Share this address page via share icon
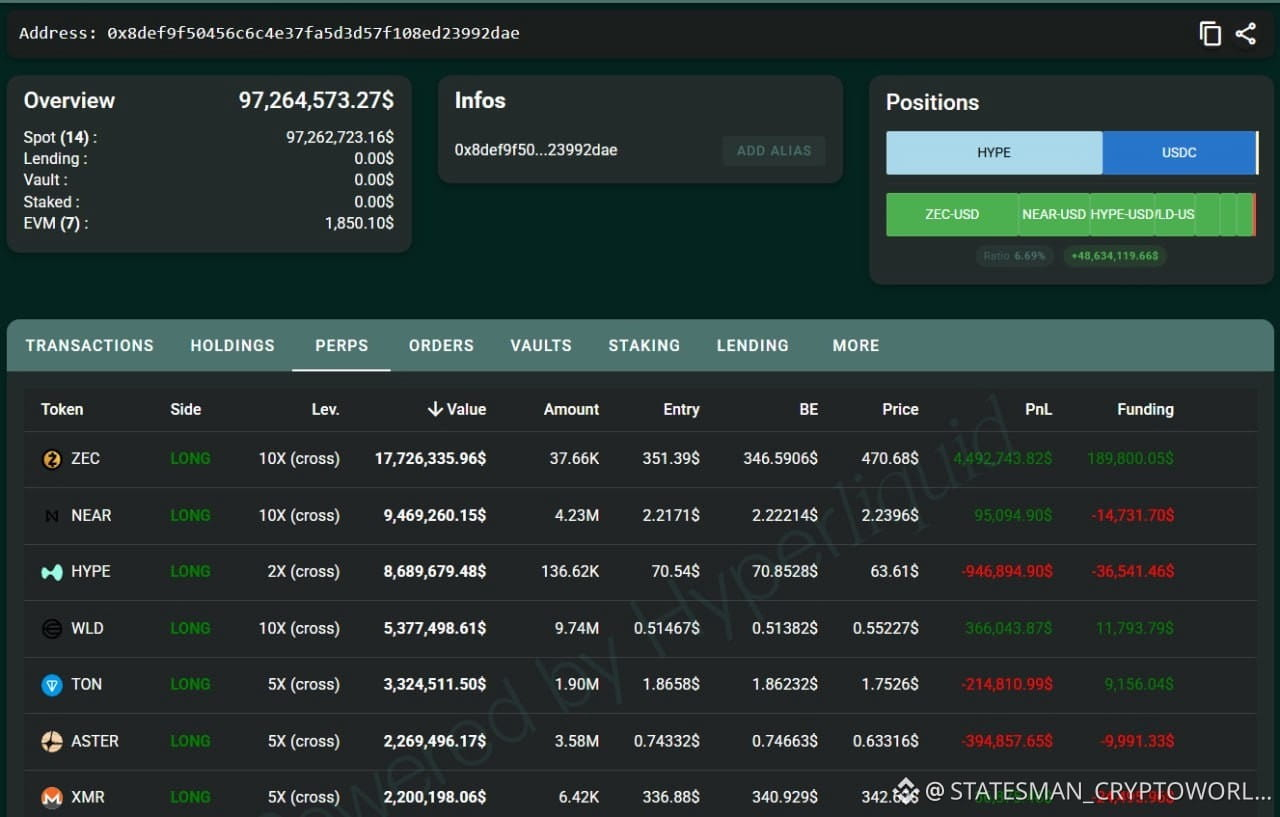This screenshot has width=1280, height=817. point(1246,33)
